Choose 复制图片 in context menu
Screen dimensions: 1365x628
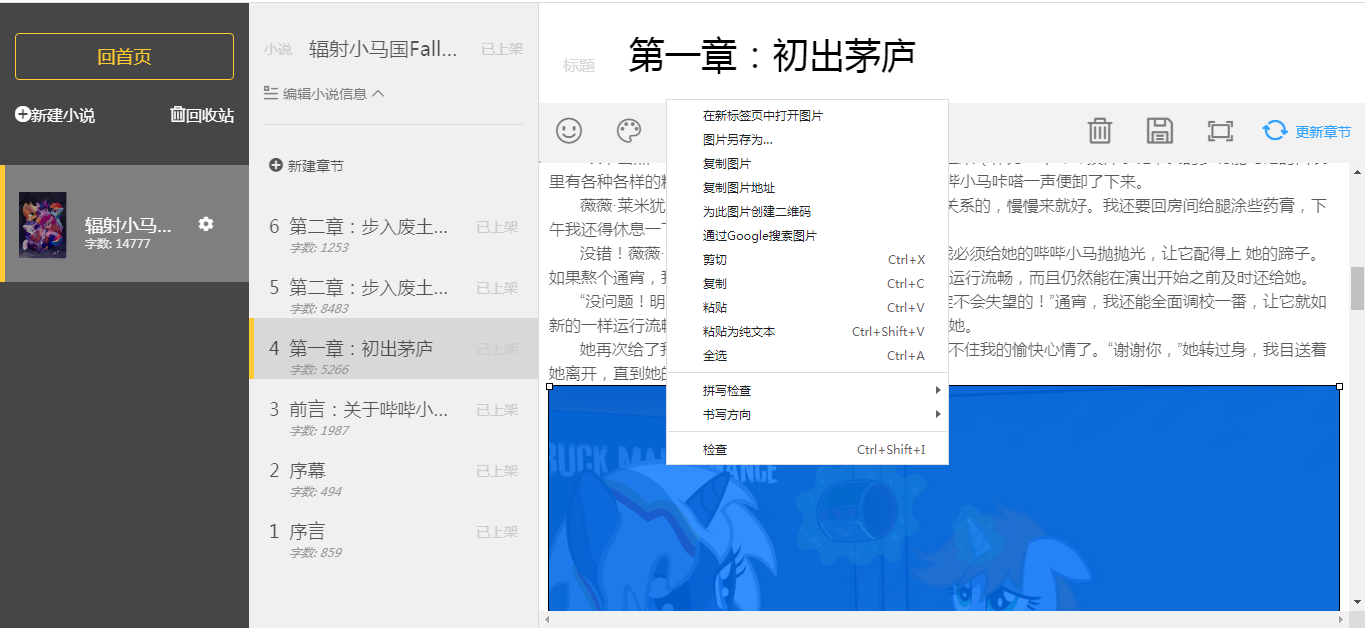tap(807, 164)
